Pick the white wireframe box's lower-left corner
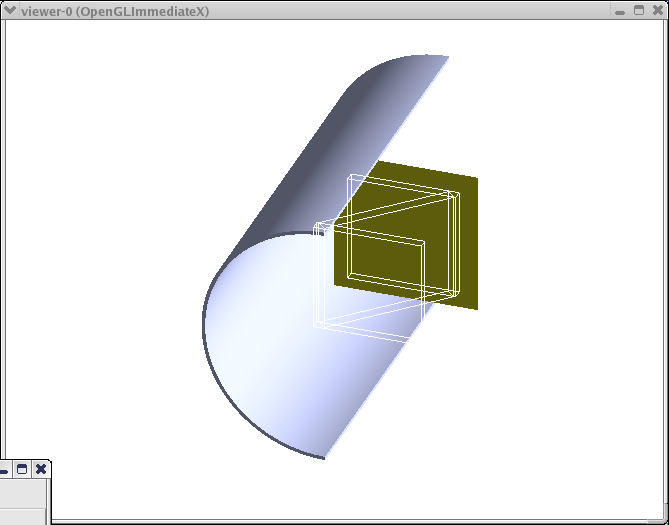The height and width of the screenshot is (525, 669). point(317,326)
